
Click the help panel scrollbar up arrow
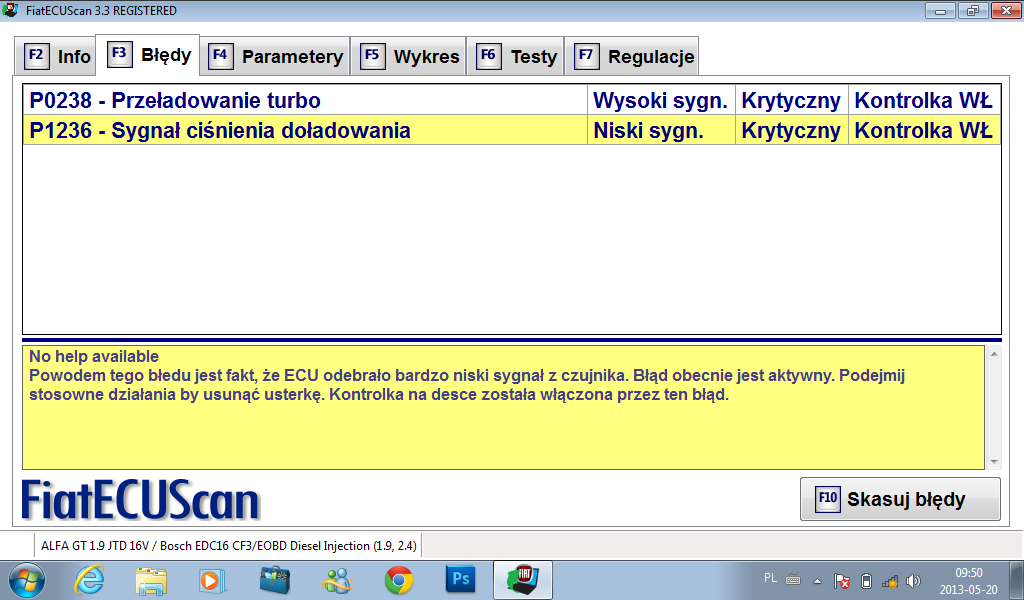pos(994,354)
